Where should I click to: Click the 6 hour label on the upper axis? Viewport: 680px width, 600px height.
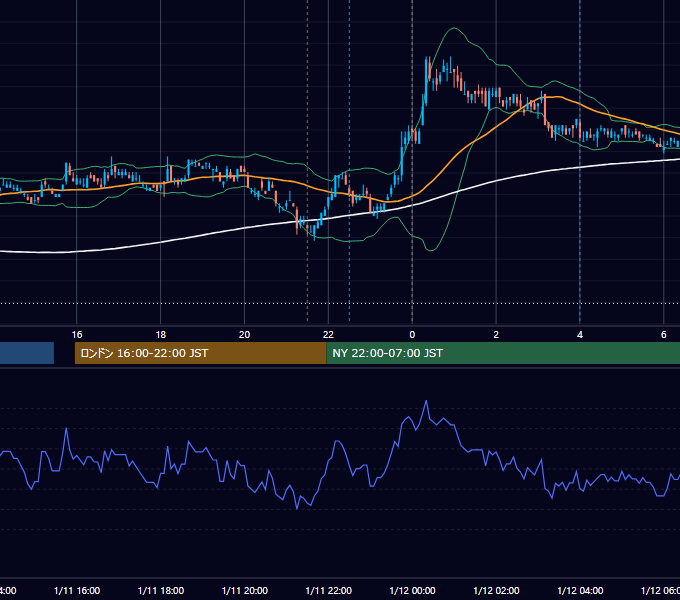[664, 335]
